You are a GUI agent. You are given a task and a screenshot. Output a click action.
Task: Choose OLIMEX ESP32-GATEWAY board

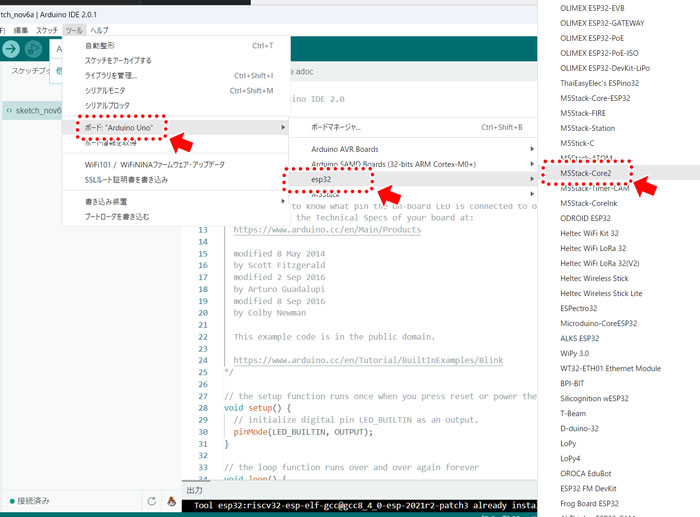coord(602,23)
